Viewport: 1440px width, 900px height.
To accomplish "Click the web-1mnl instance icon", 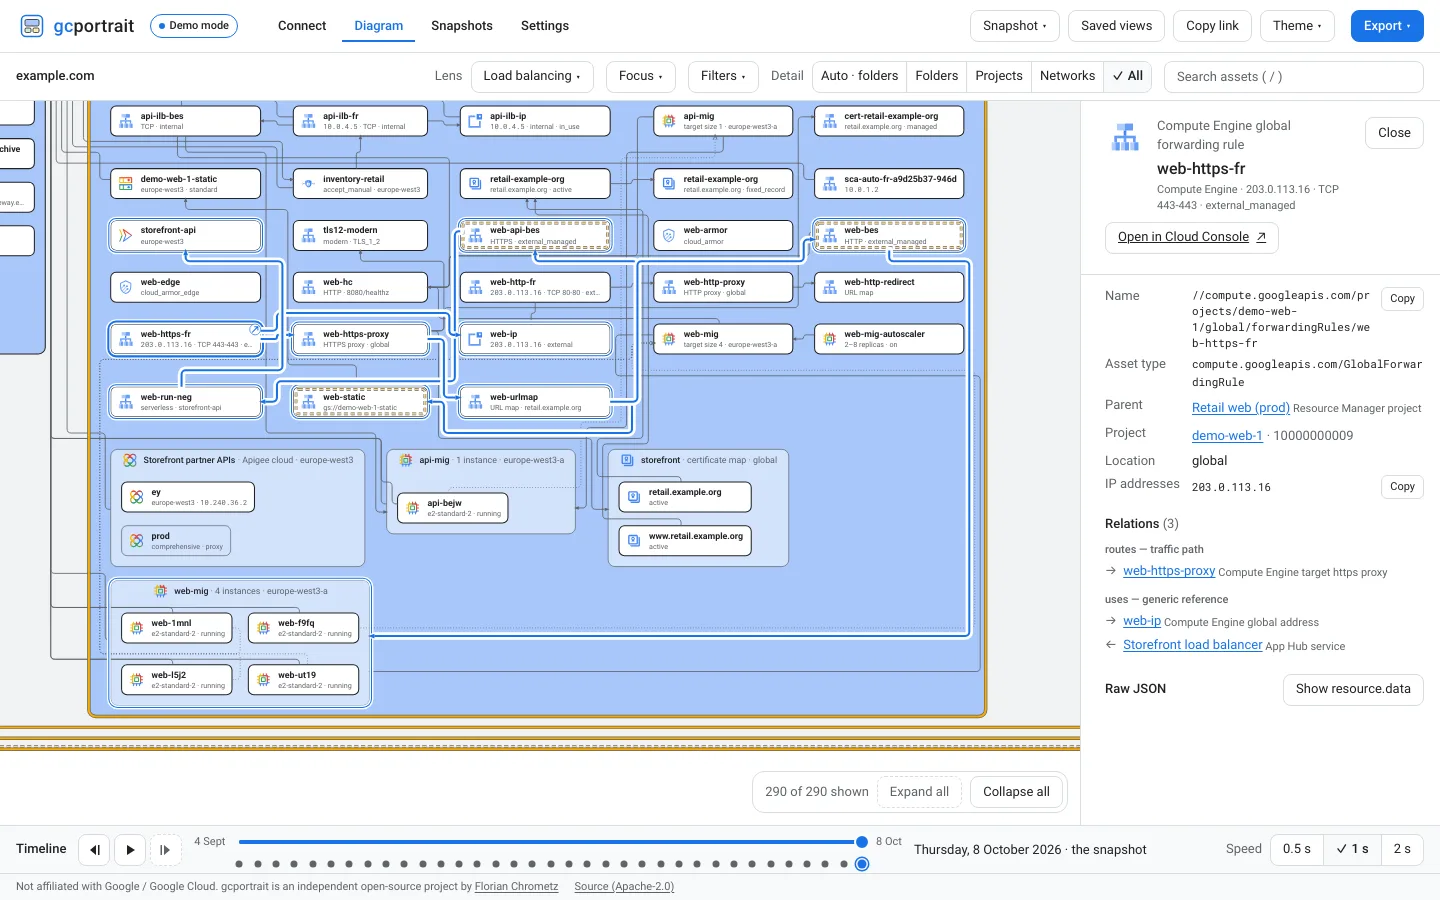I will pyautogui.click(x=137, y=628).
